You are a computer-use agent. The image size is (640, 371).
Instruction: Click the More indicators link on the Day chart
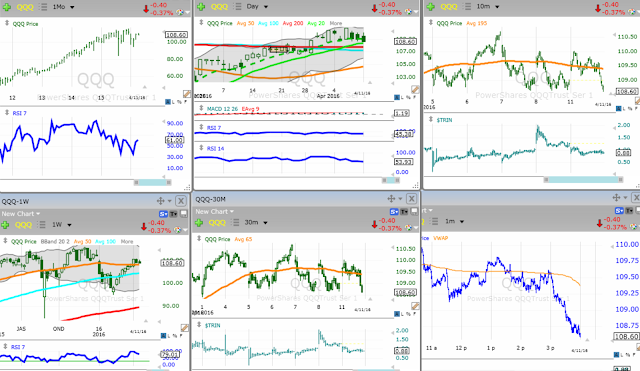336,23
